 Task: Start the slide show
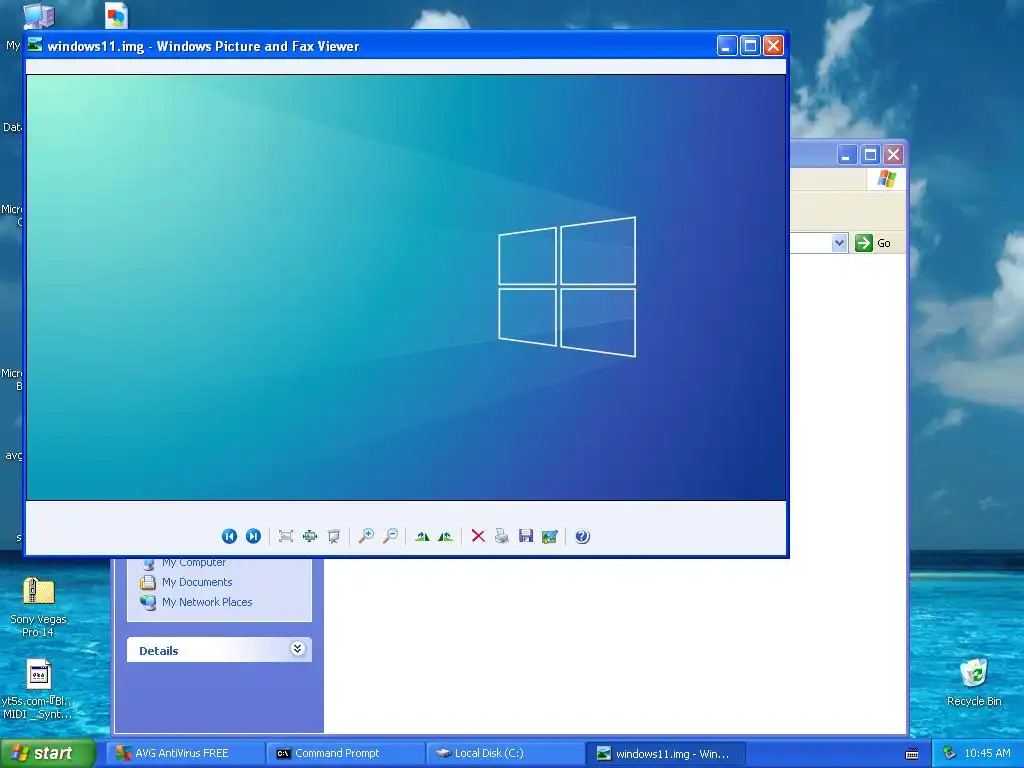click(334, 536)
